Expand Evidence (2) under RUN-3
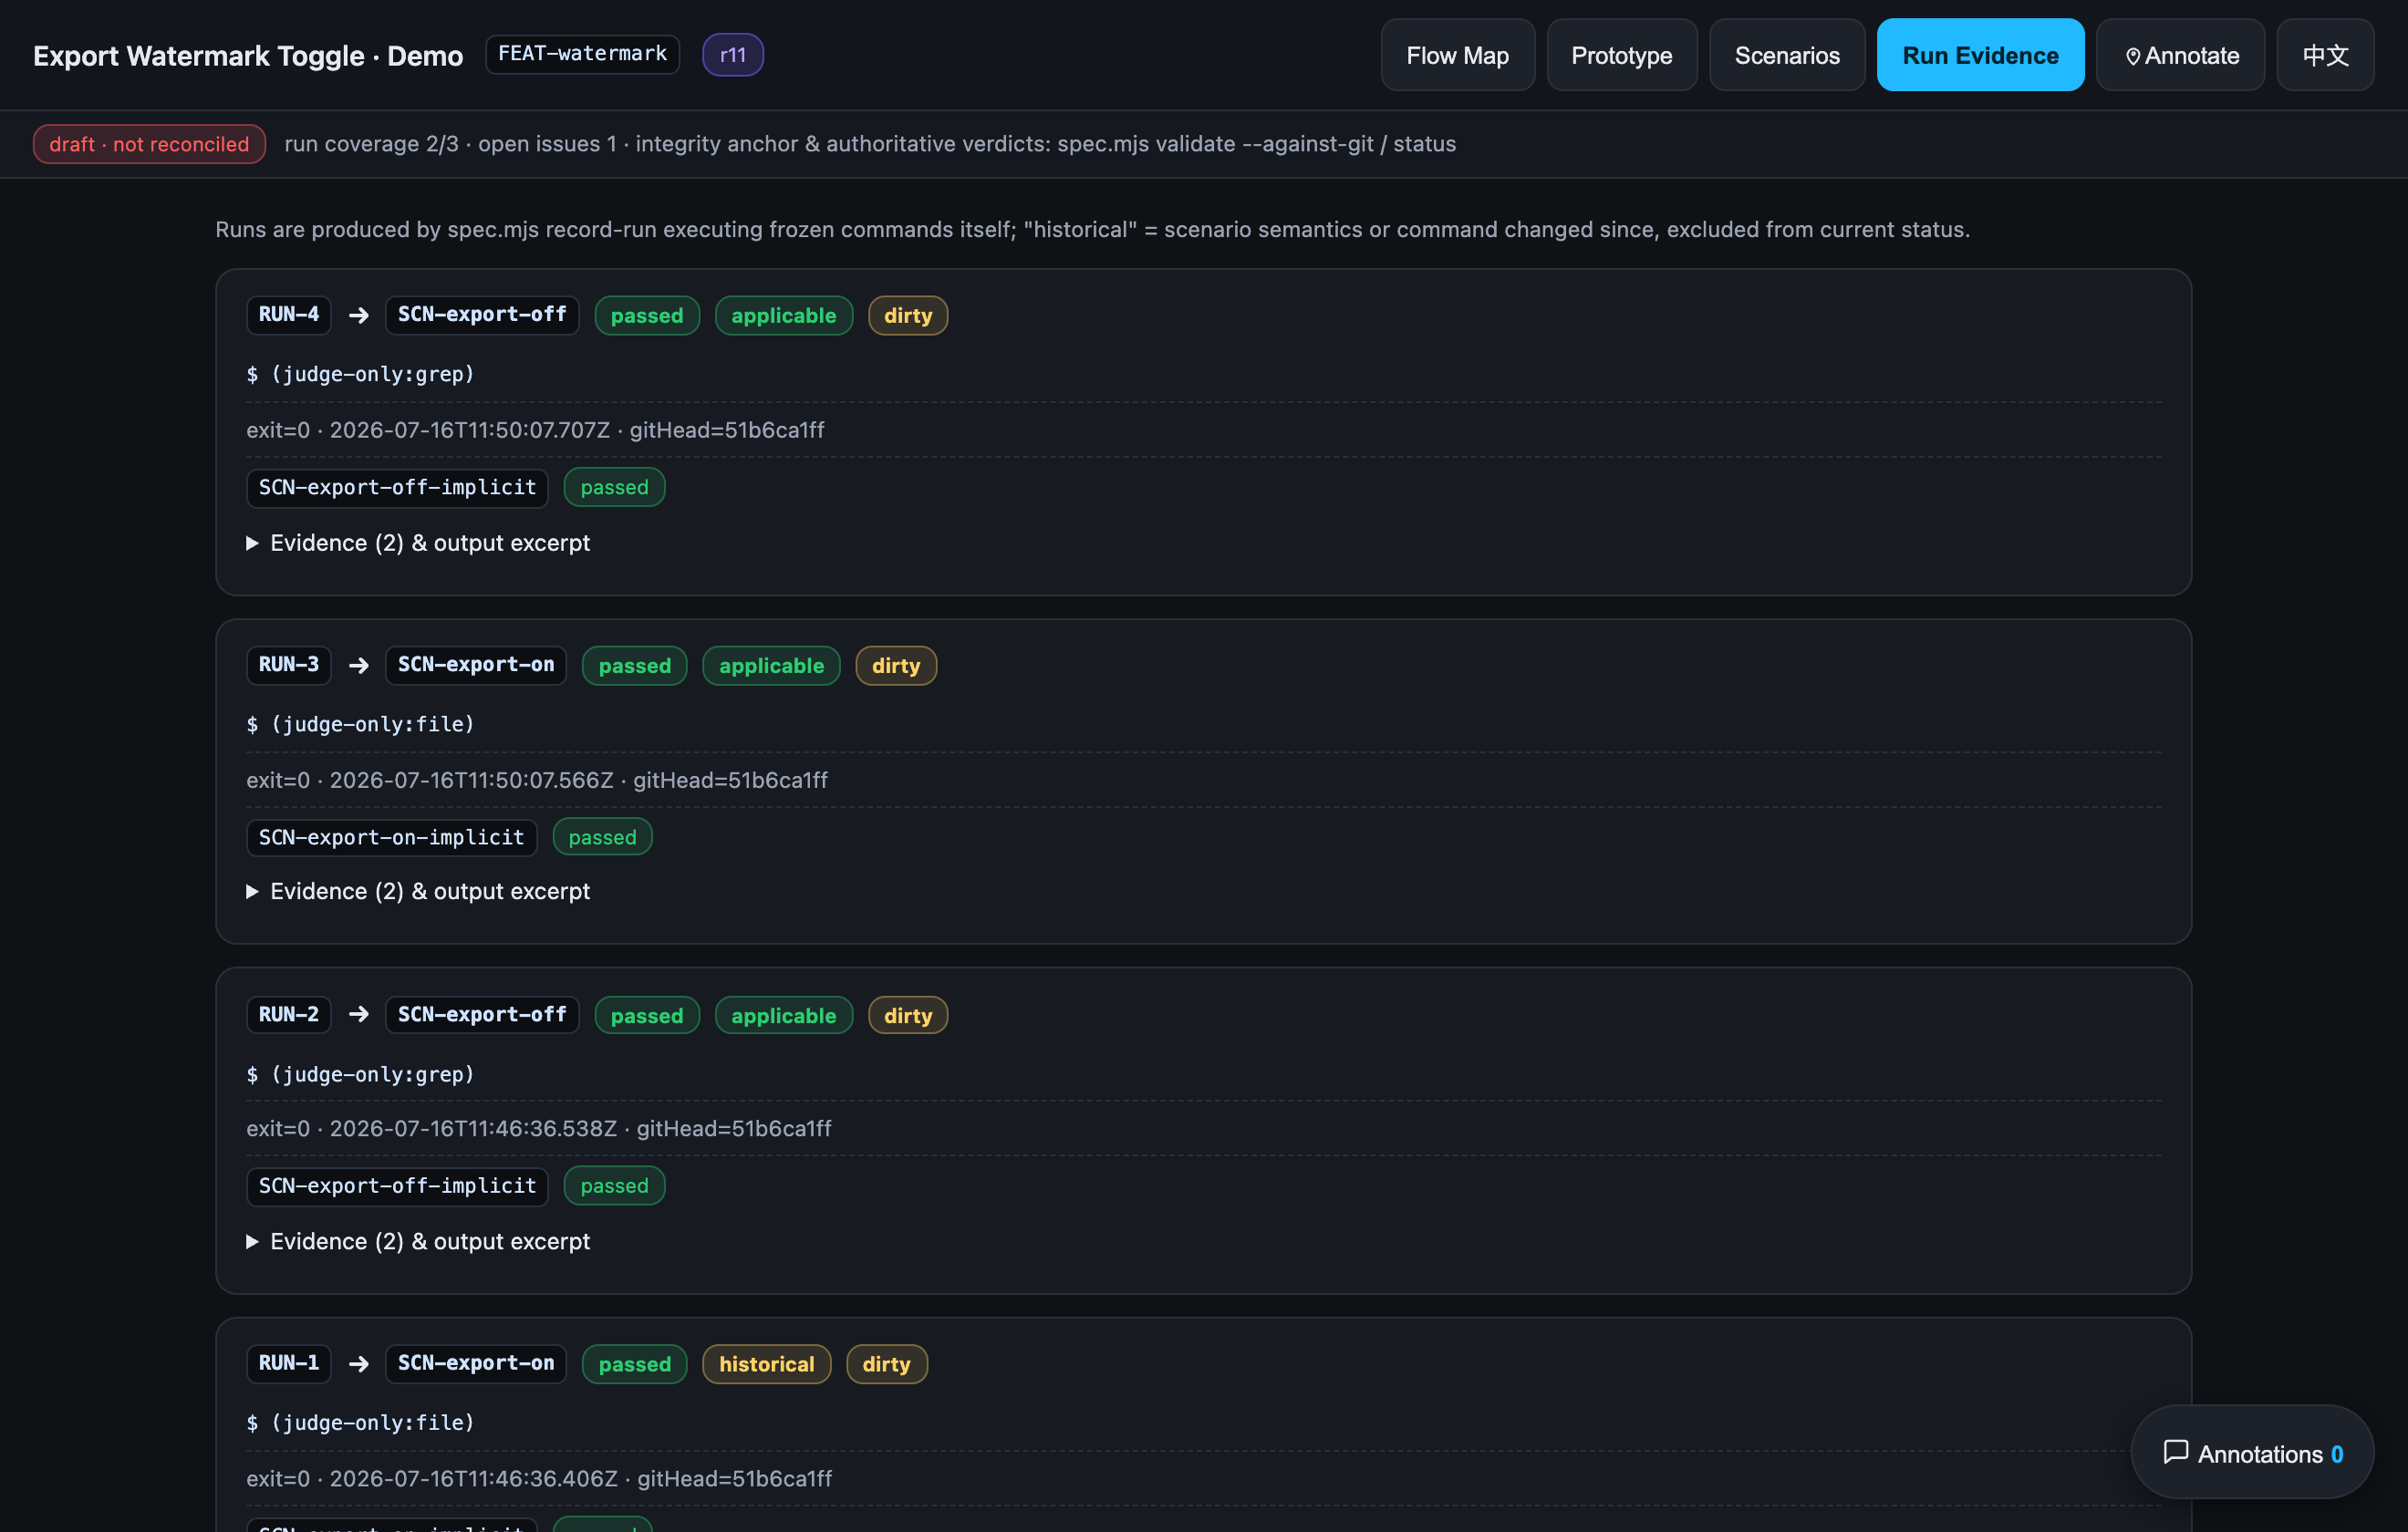Screen dimensions: 2408x1532 coord(418,891)
